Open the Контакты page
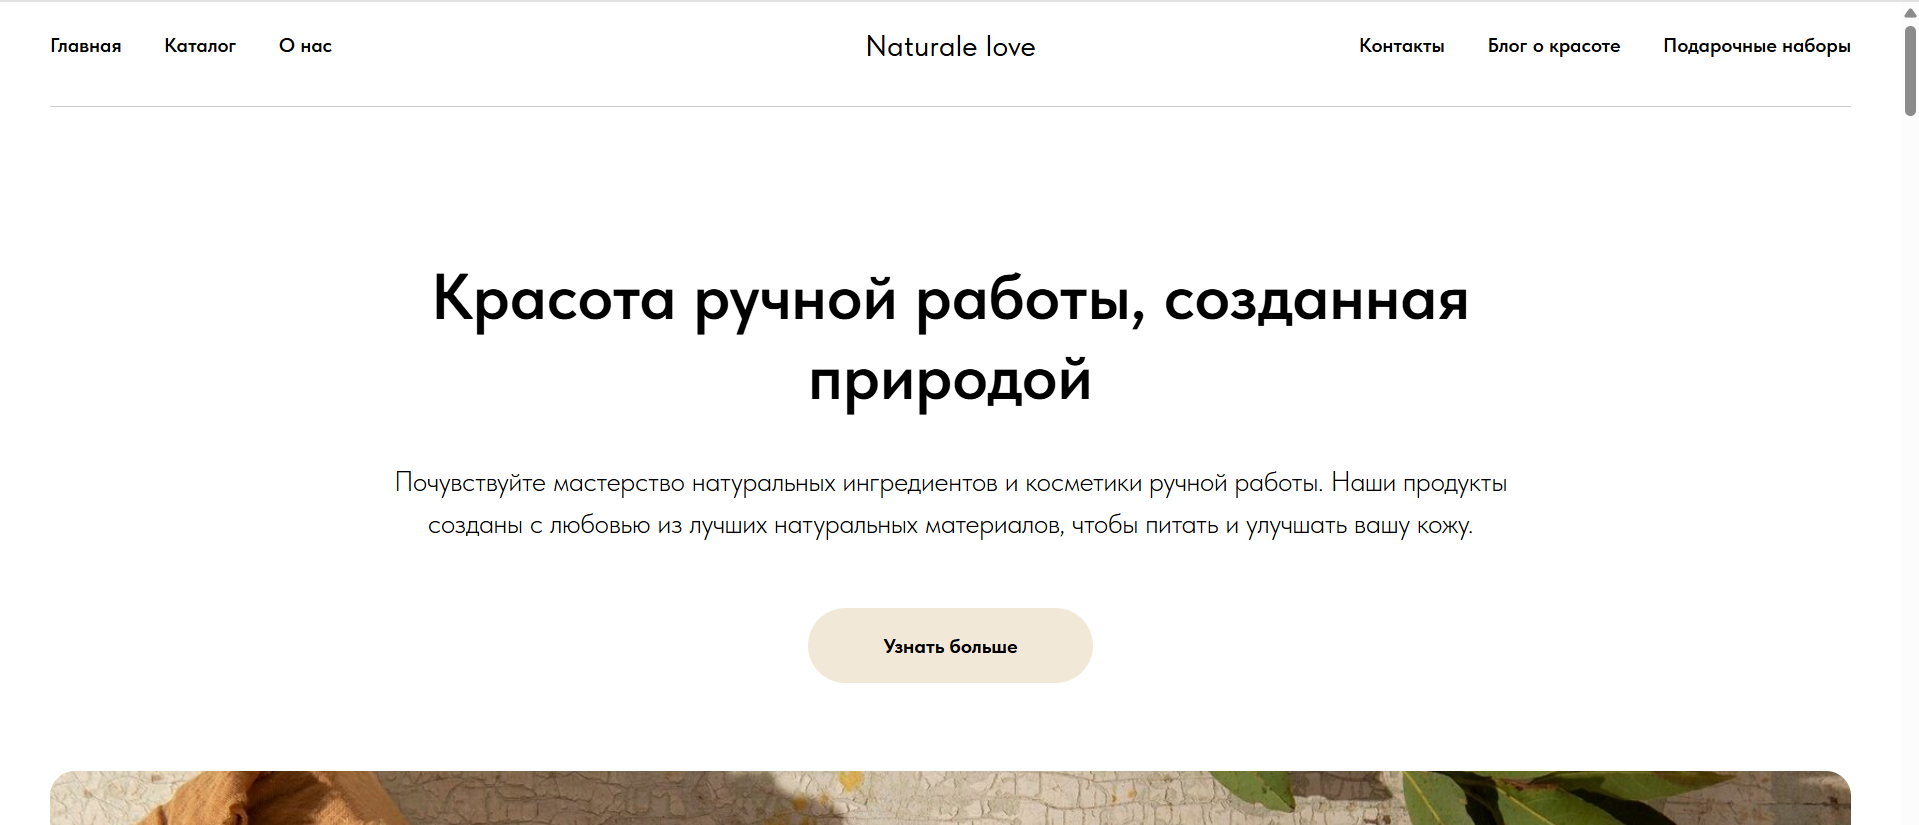 [1401, 46]
